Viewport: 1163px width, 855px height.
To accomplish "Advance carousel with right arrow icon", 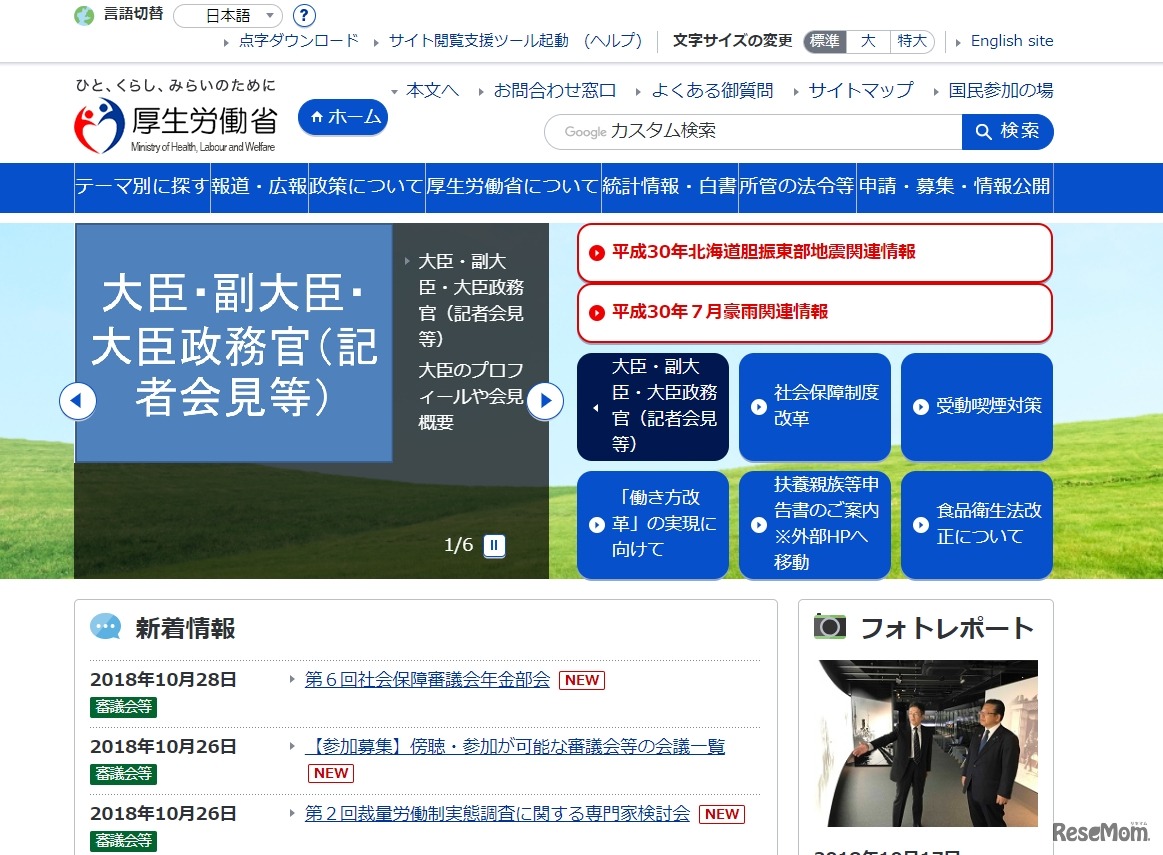I will 545,400.
